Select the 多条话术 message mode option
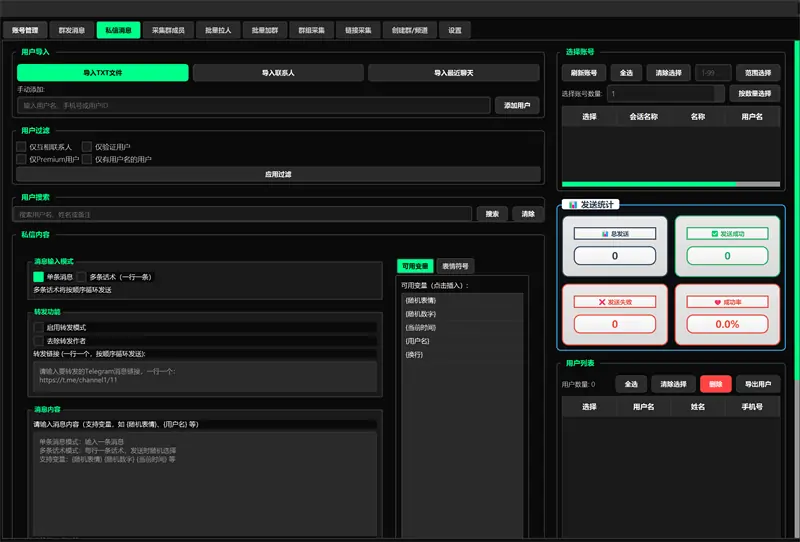Image resolution: width=800 pixels, height=542 pixels. [82, 277]
